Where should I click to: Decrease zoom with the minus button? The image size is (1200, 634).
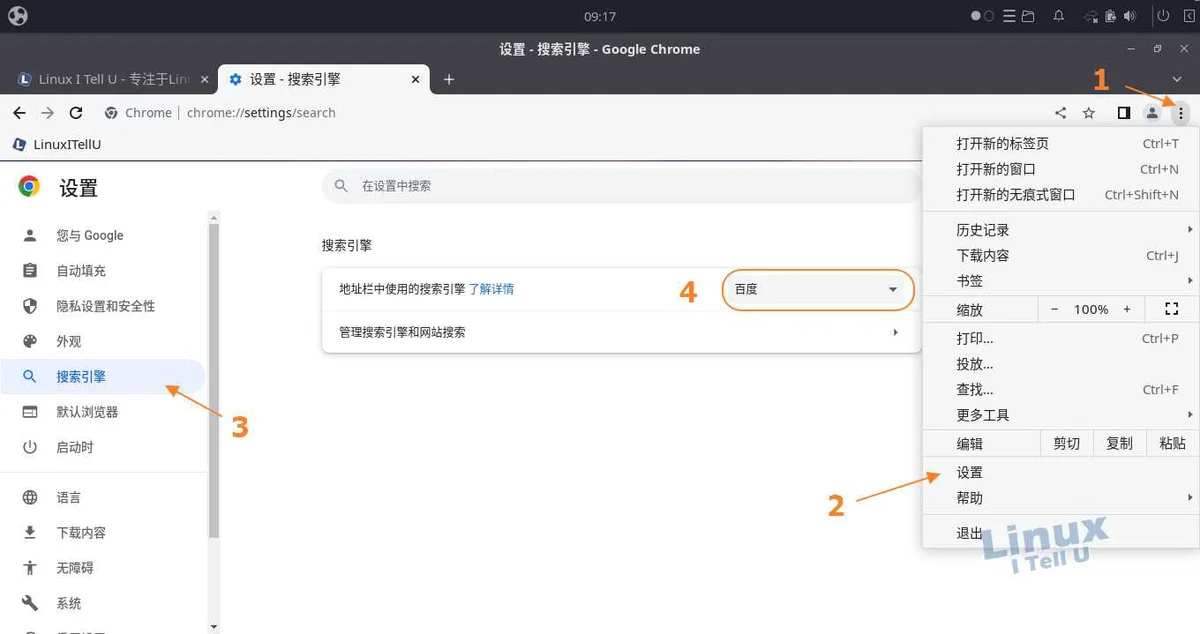coord(1054,310)
